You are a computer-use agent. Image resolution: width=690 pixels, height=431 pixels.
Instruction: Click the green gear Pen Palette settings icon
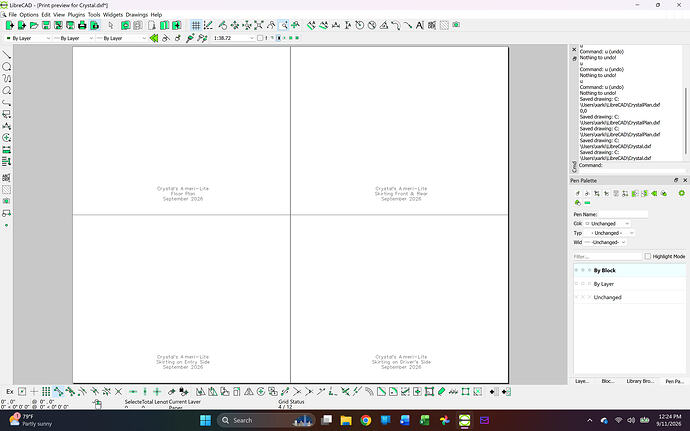(681, 193)
